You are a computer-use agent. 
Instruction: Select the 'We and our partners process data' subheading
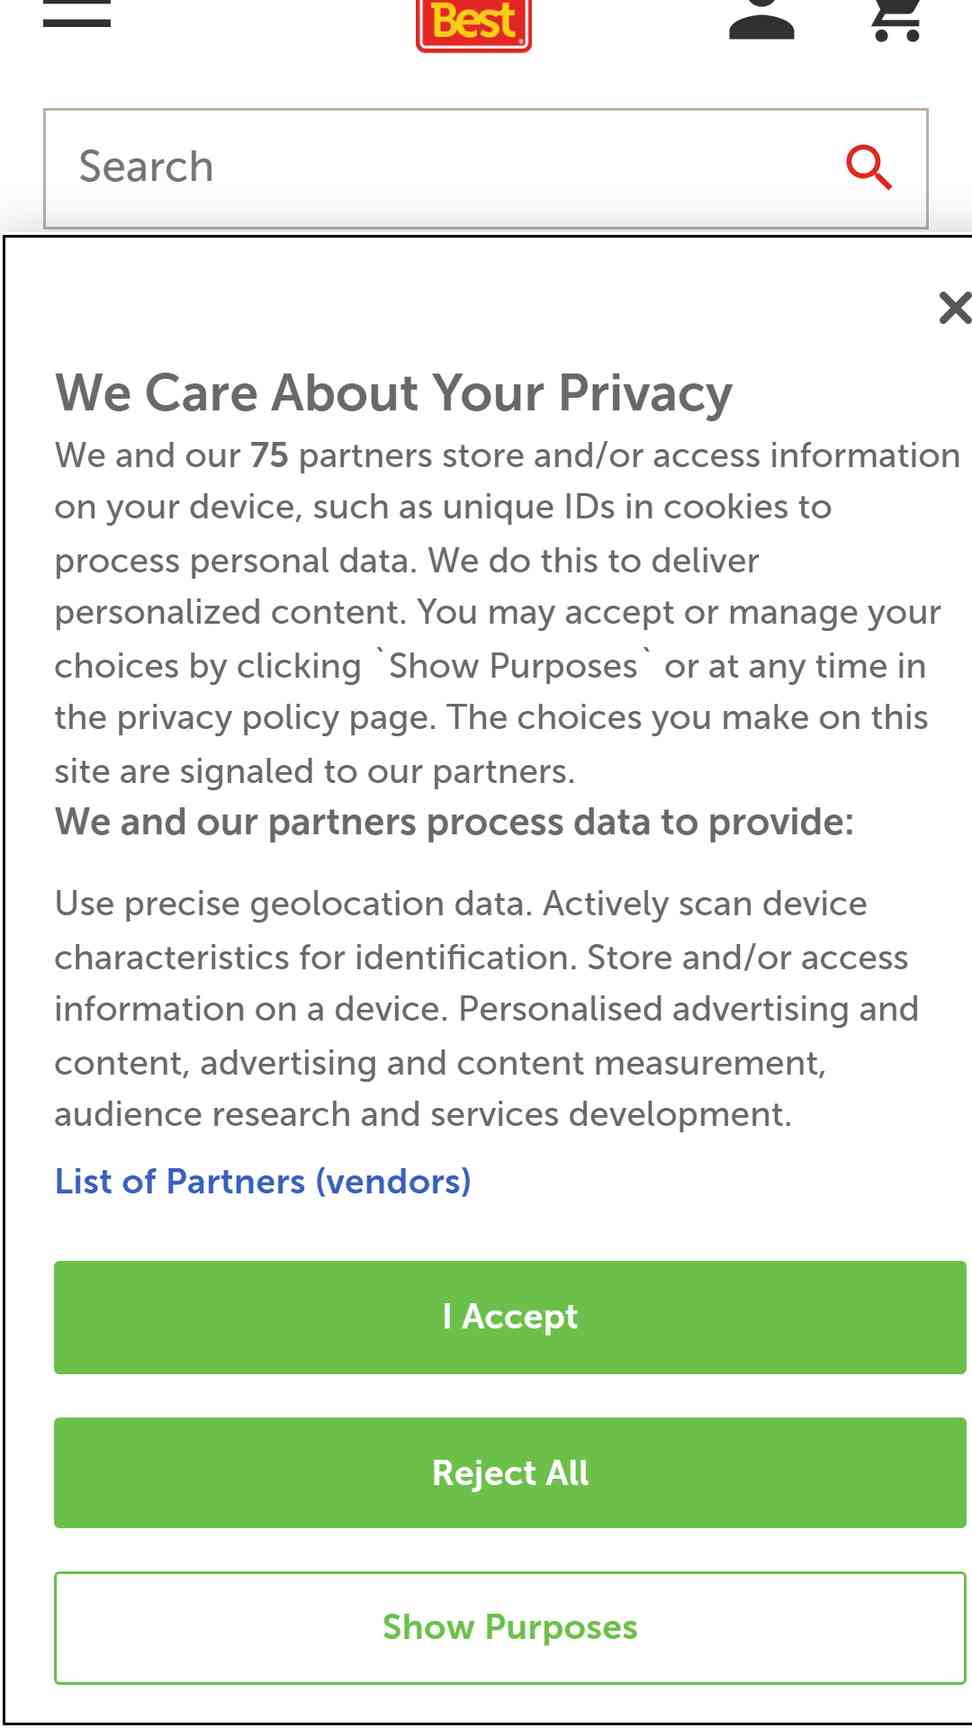(455, 822)
